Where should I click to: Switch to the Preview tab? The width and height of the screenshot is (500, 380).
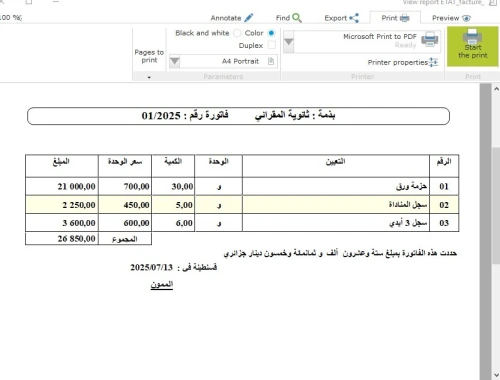click(x=451, y=18)
